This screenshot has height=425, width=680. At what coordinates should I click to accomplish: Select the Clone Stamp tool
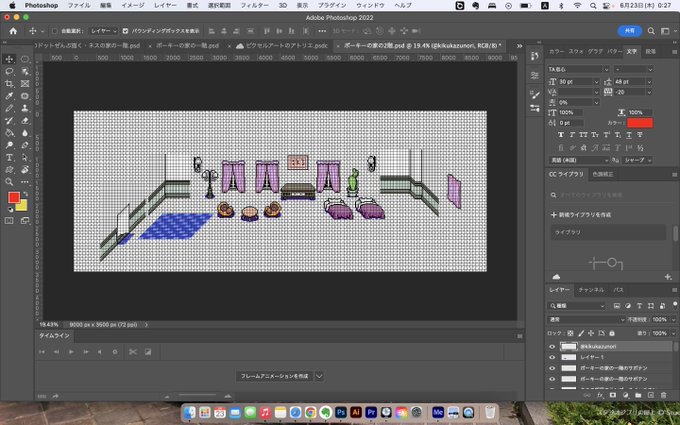pyautogui.click(x=25, y=108)
